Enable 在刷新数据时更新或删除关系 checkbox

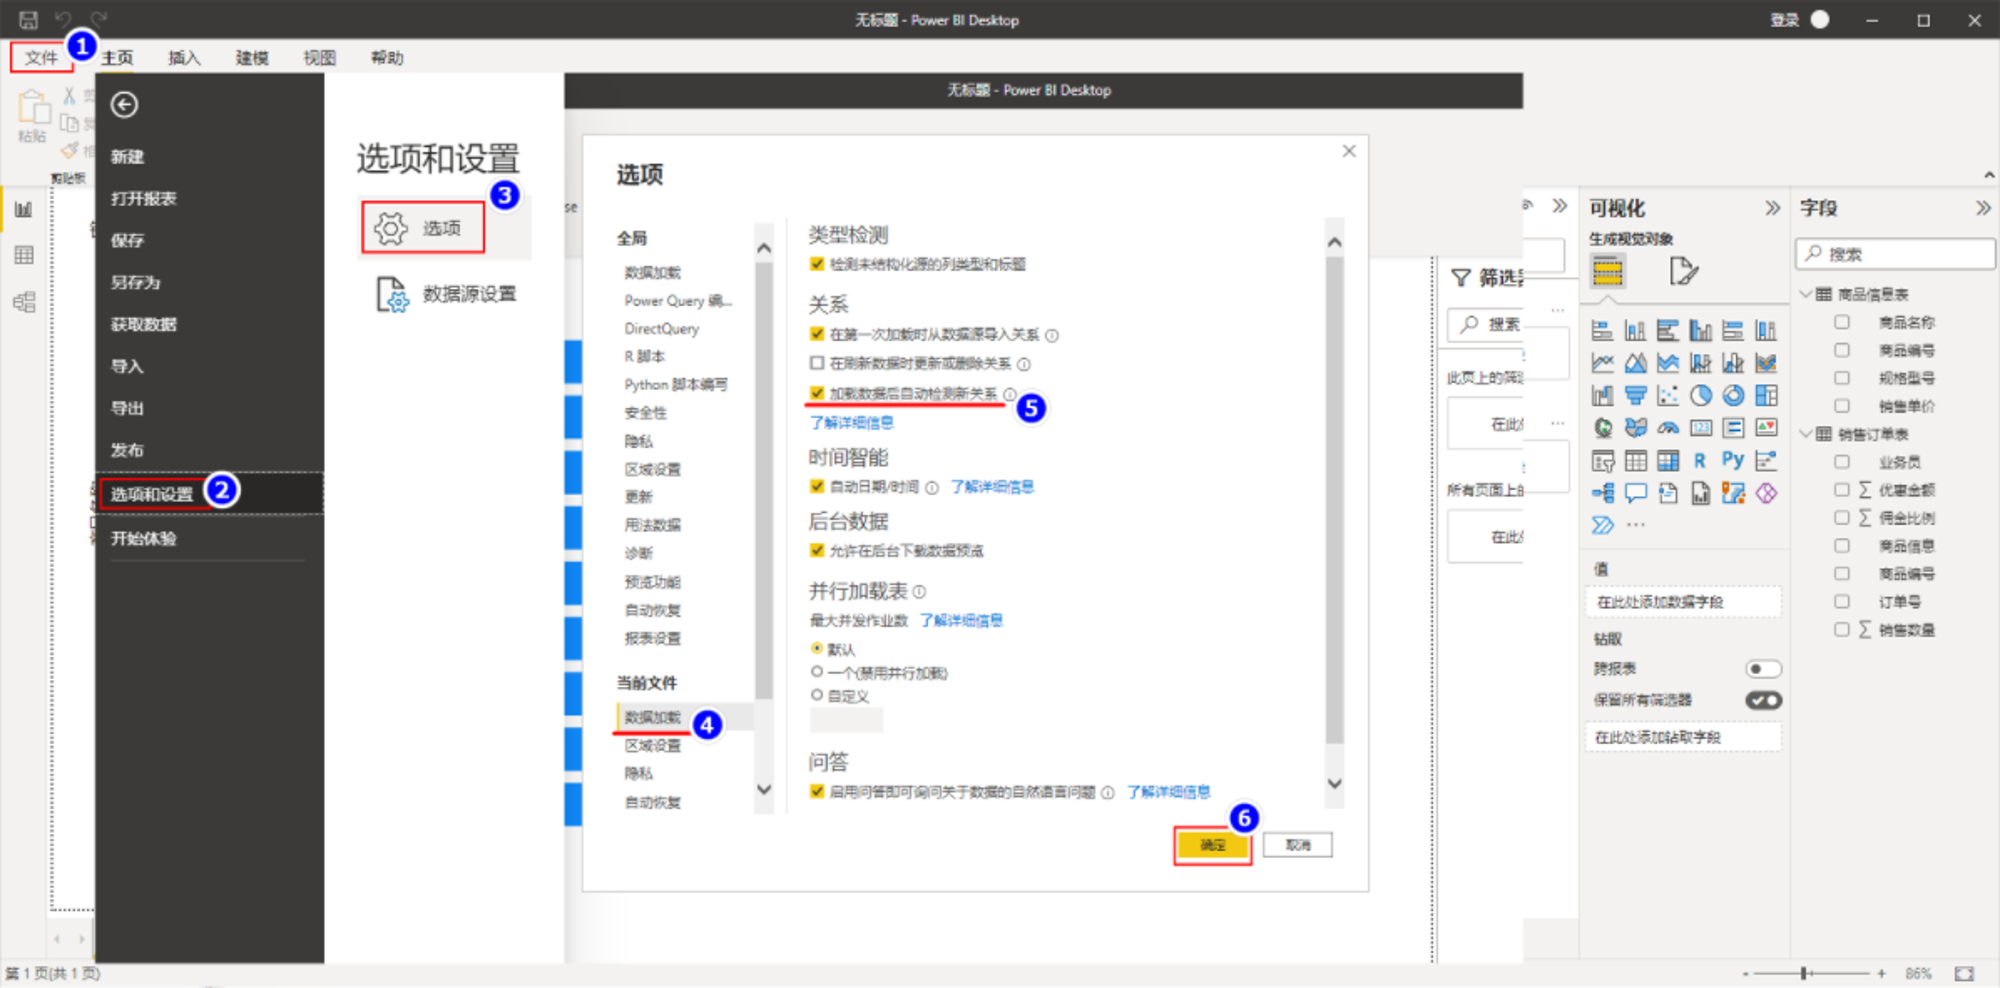click(817, 363)
